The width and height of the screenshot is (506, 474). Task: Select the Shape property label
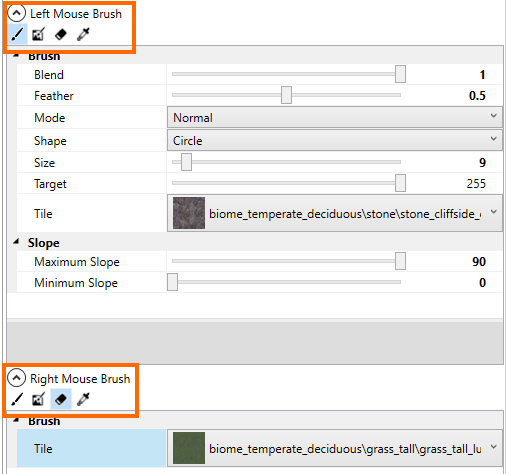tap(50, 141)
